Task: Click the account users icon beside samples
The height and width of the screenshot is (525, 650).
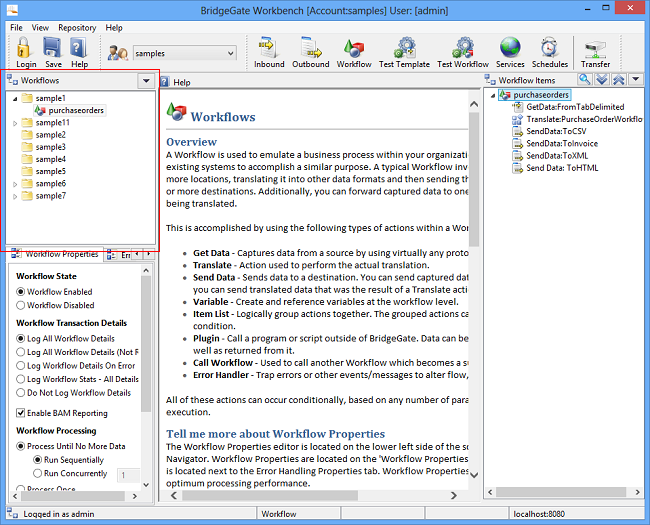Action: click(x=118, y=53)
